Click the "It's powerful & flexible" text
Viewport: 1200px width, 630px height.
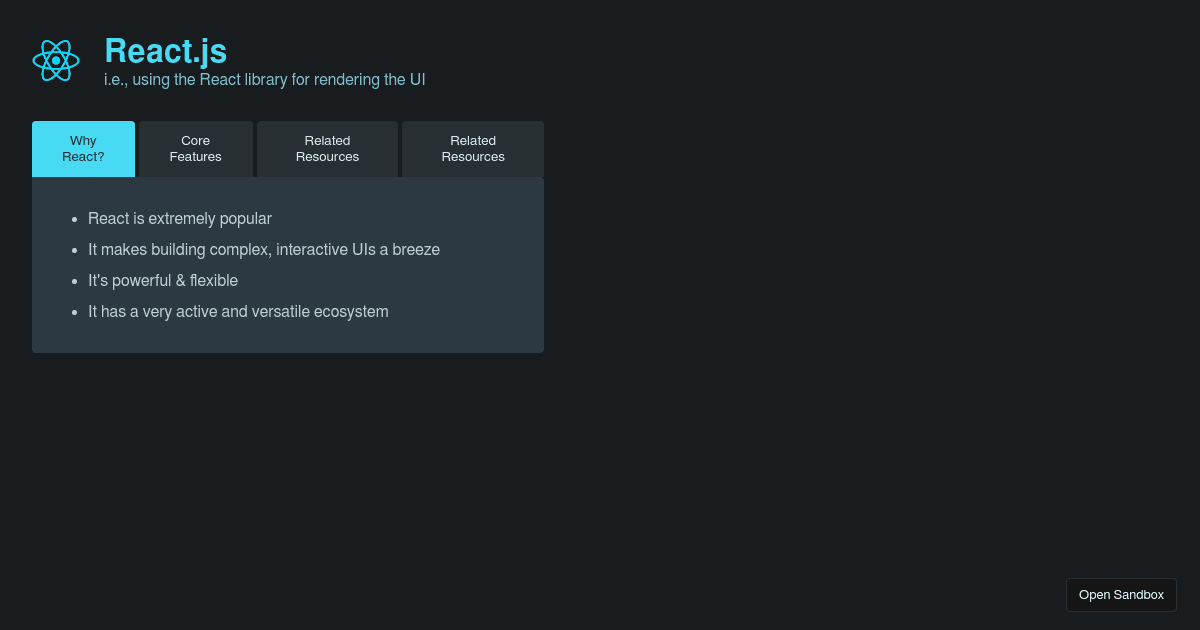pos(163,281)
